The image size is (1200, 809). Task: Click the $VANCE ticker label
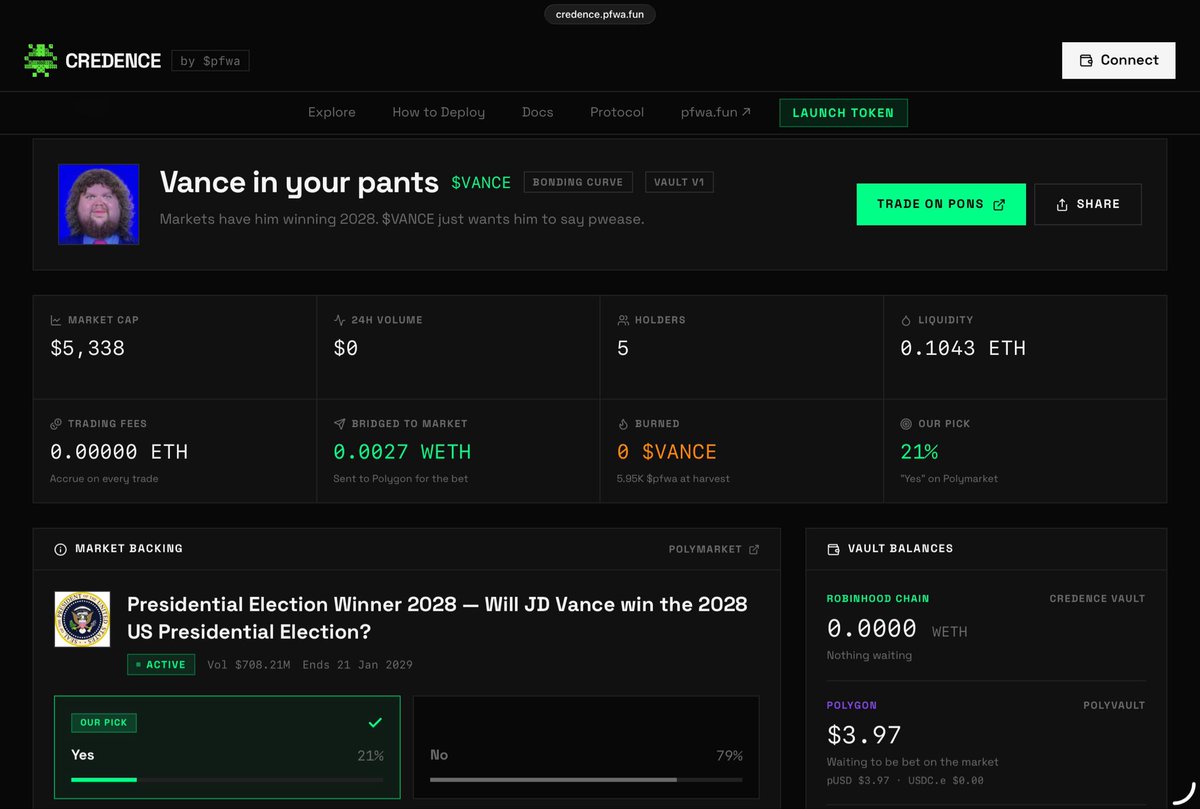tap(481, 183)
